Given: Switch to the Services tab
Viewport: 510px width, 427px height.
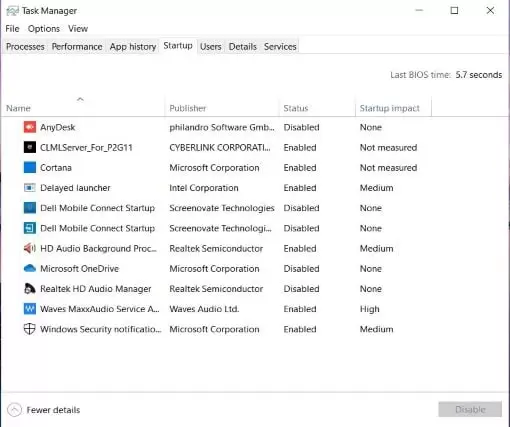Looking at the screenshot, I should pos(280,47).
